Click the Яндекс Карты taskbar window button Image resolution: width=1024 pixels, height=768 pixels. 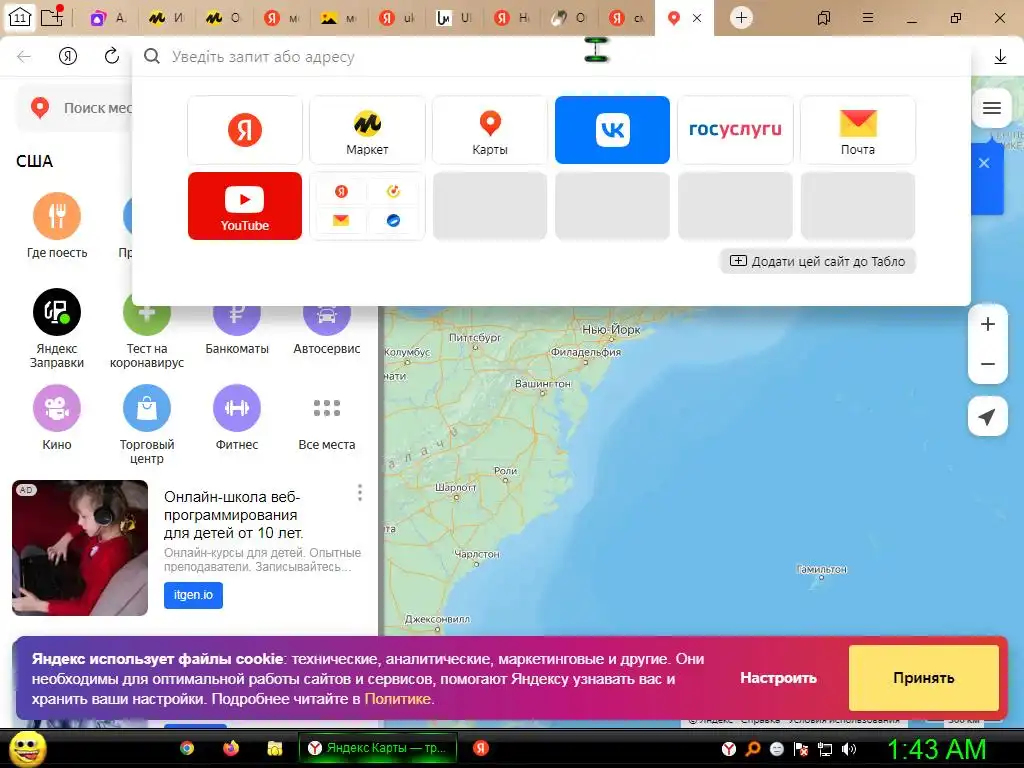click(377, 748)
